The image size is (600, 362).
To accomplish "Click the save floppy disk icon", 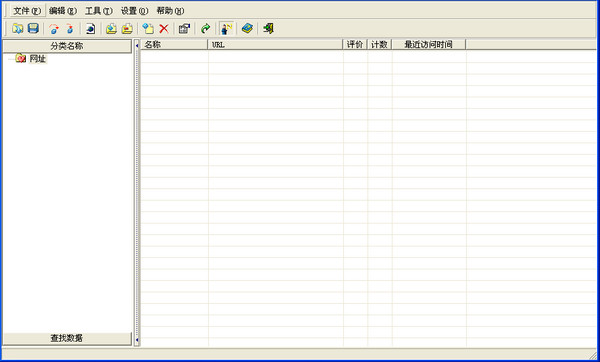I will (34, 29).
